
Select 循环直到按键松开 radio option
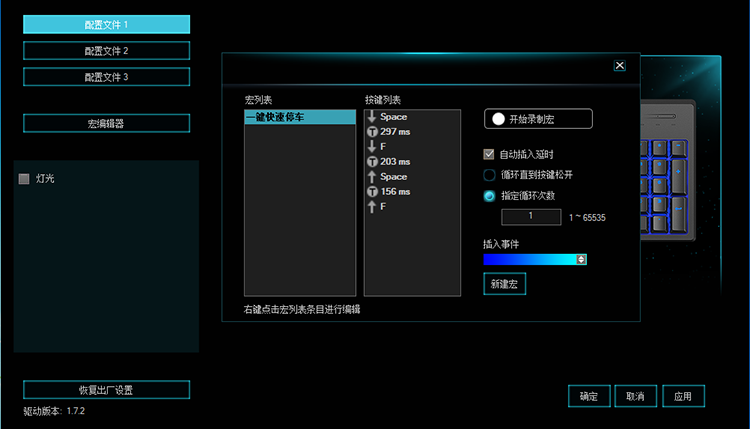489,175
